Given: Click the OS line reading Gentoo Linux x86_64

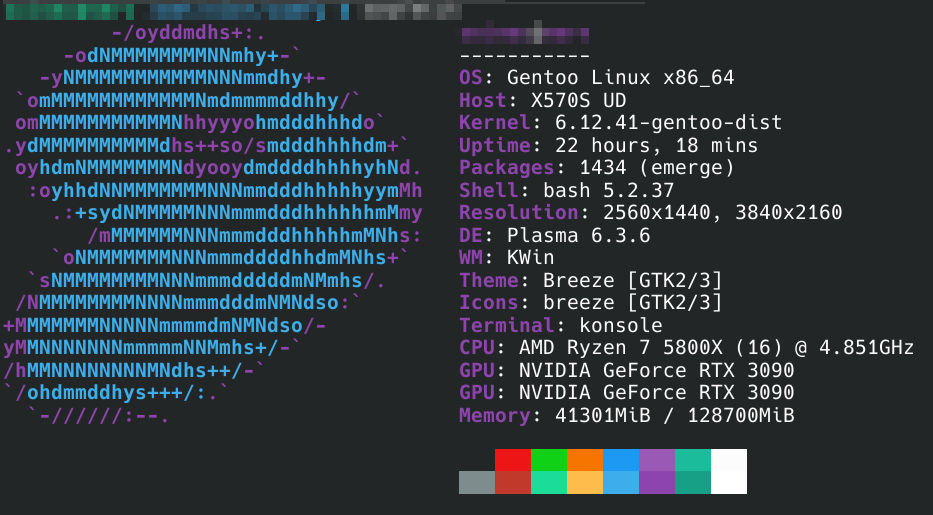Looking at the screenshot, I should pos(597,78).
